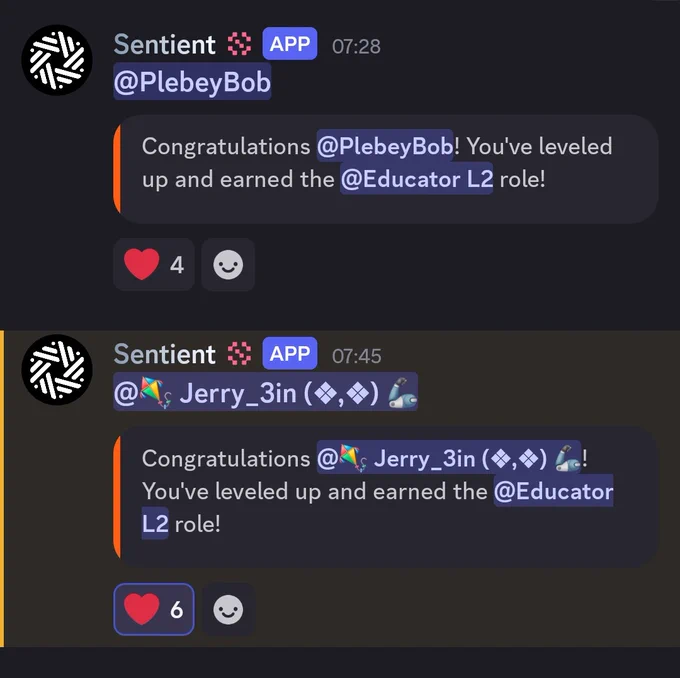Open add reaction smiley under PlebeyBob's message
This screenshot has width=680, height=678.
[228, 265]
